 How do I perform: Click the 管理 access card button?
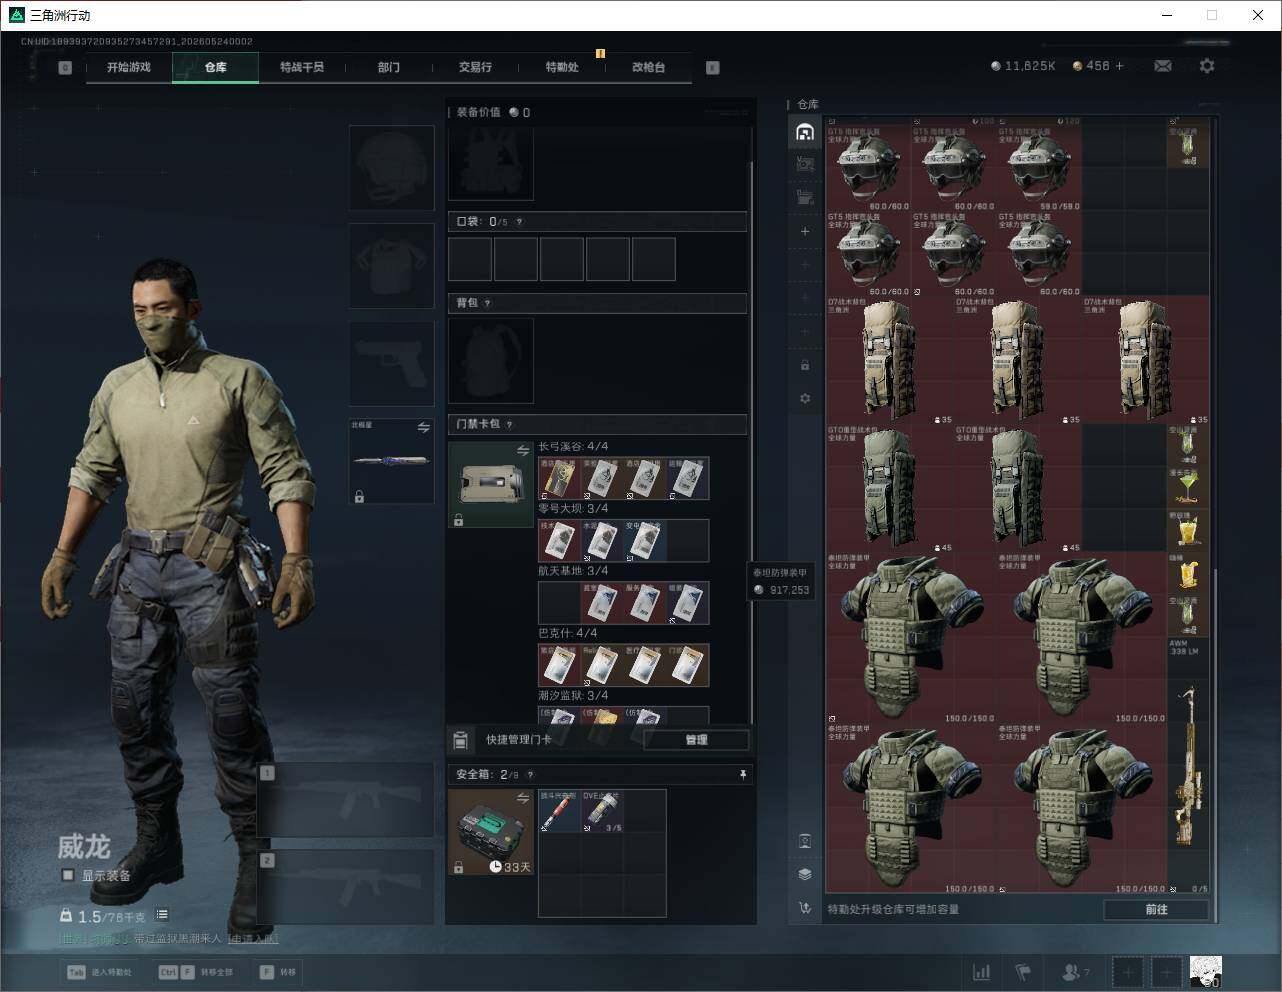coord(696,740)
